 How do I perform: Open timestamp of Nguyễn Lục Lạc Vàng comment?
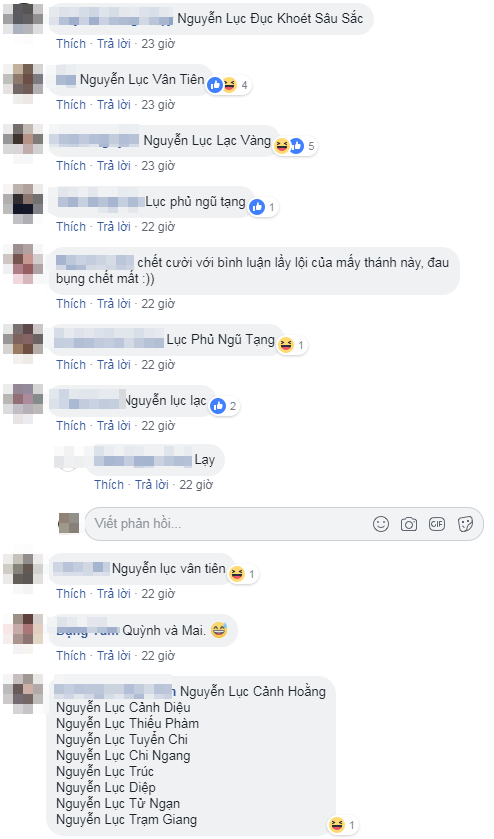pyautogui.click(x=158, y=166)
